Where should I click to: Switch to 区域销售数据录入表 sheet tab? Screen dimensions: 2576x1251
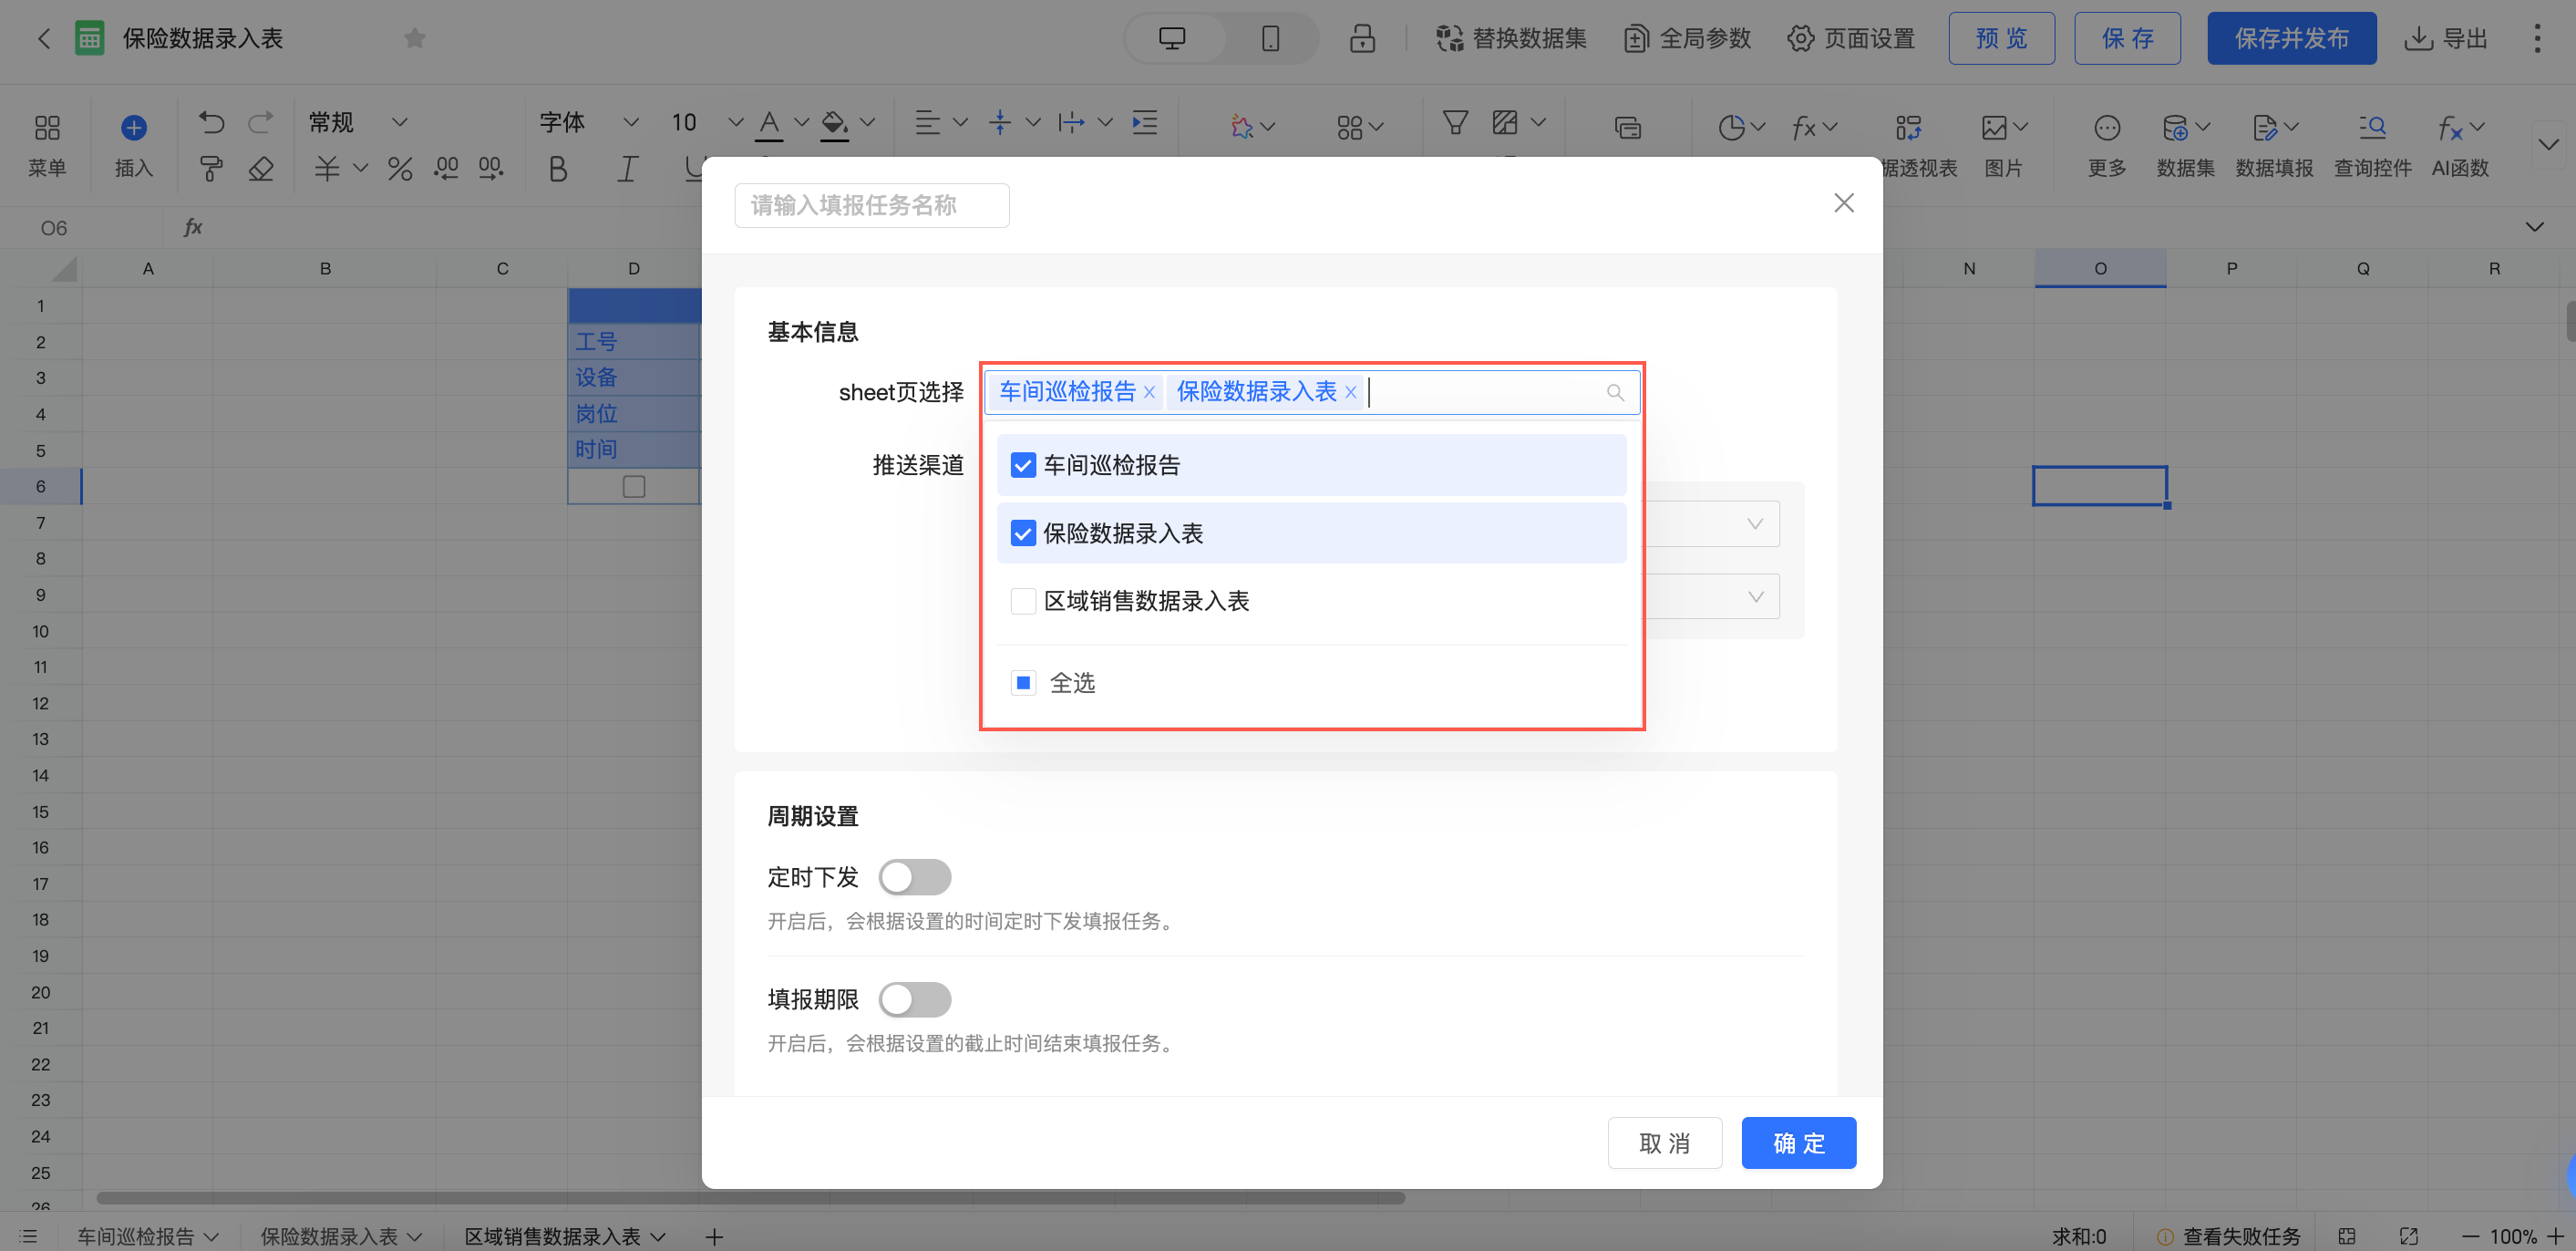[552, 1236]
